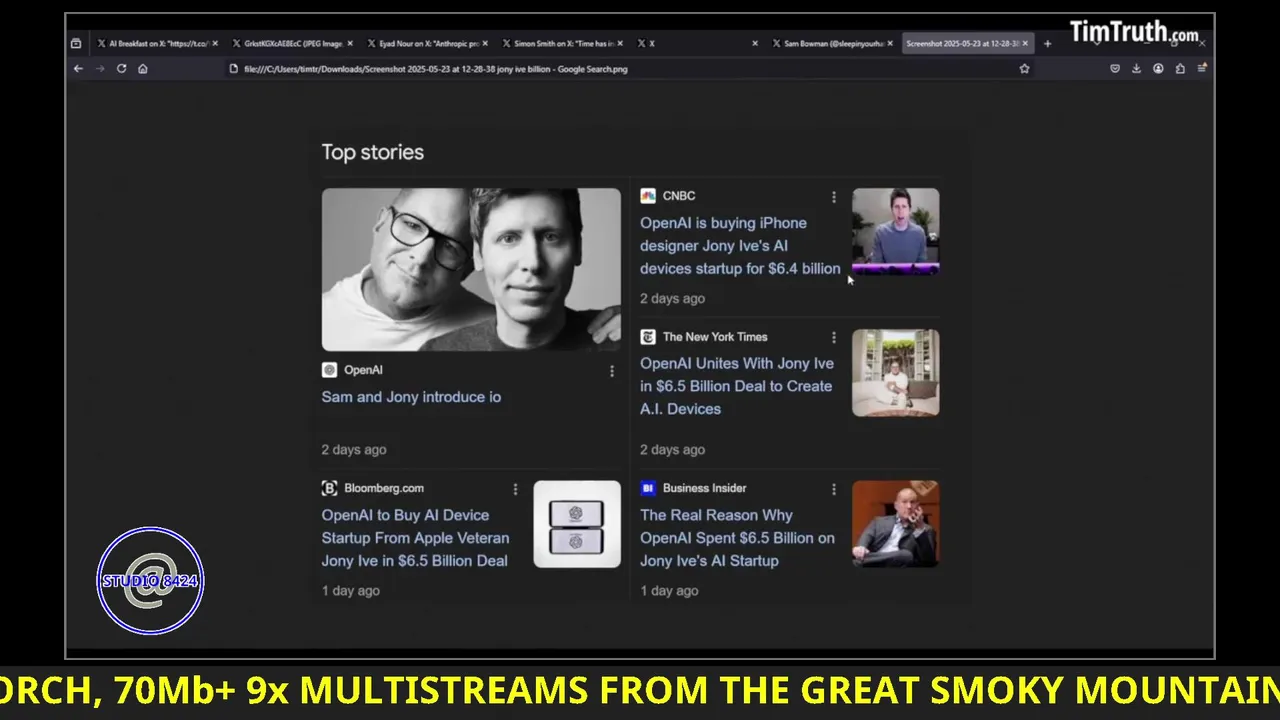Open CNBC headline about $6.4 billion deal
The width and height of the screenshot is (1280, 720).
[x=740, y=246]
